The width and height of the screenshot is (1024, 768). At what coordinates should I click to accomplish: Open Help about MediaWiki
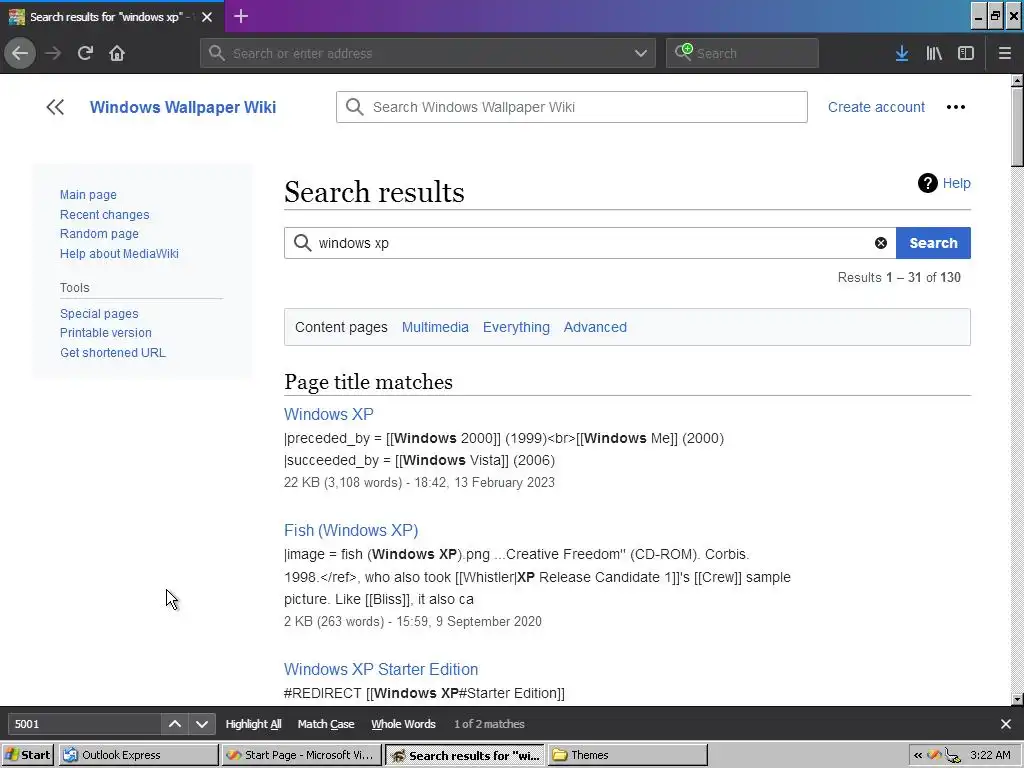point(120,253)
